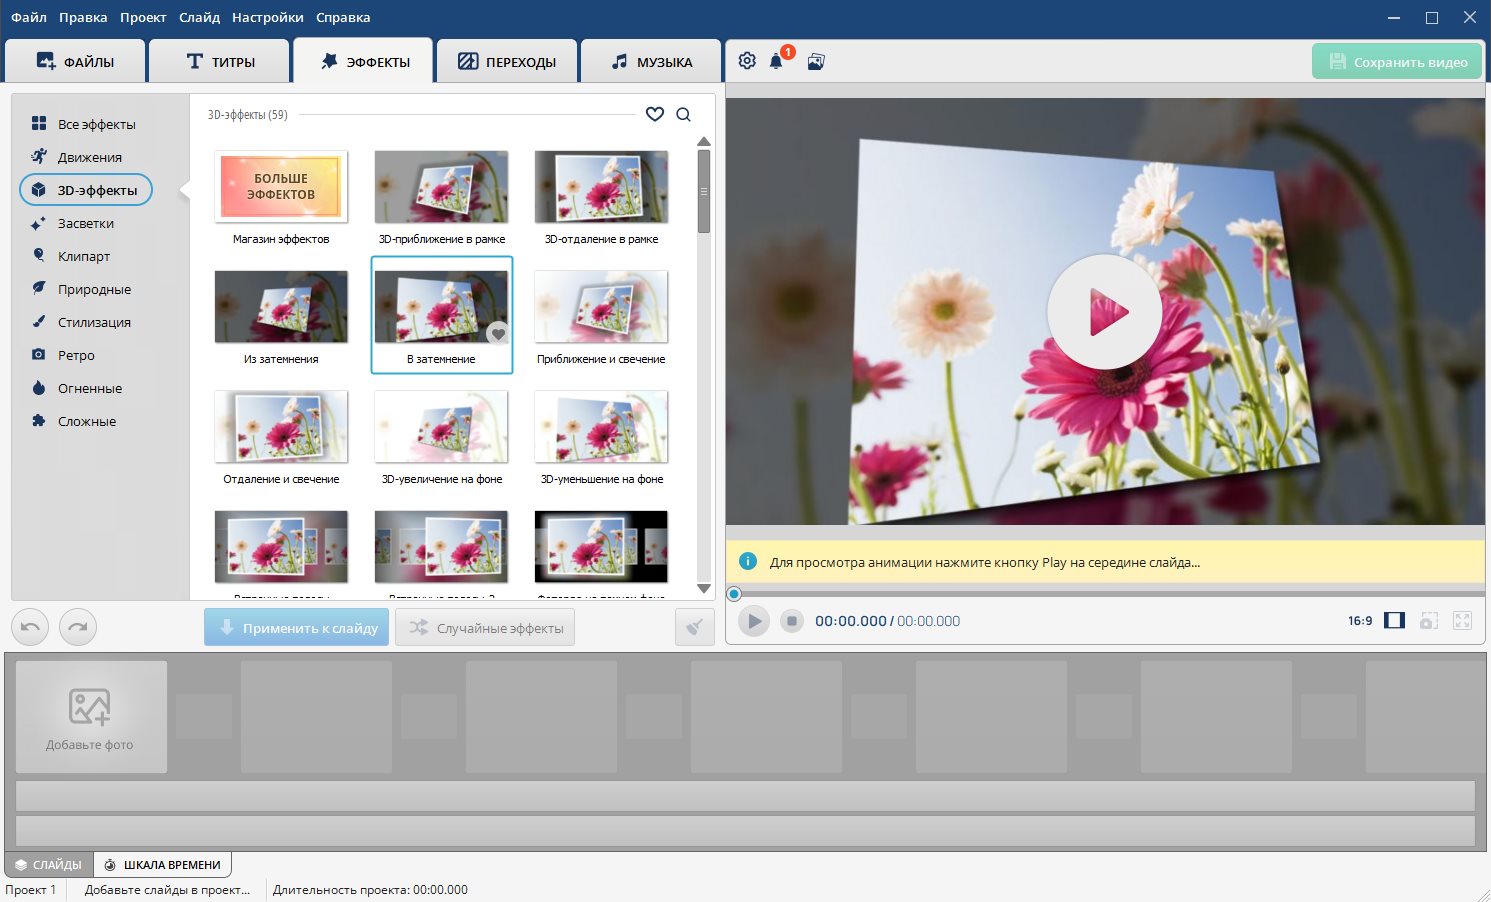Screen dimensions: 1491x902
Task: Toggle fullscreen preview mode
Action: (x=1462, y=621)
